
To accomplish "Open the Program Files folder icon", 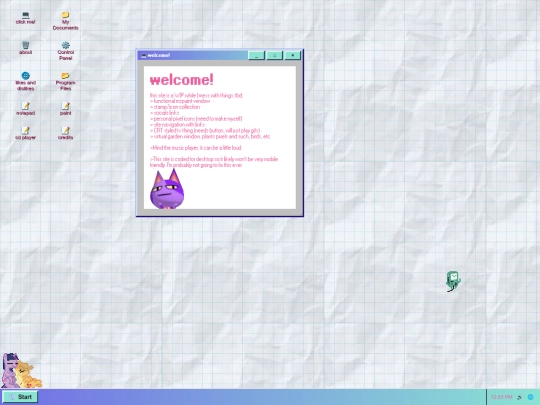I will click(x=65, y=81).
